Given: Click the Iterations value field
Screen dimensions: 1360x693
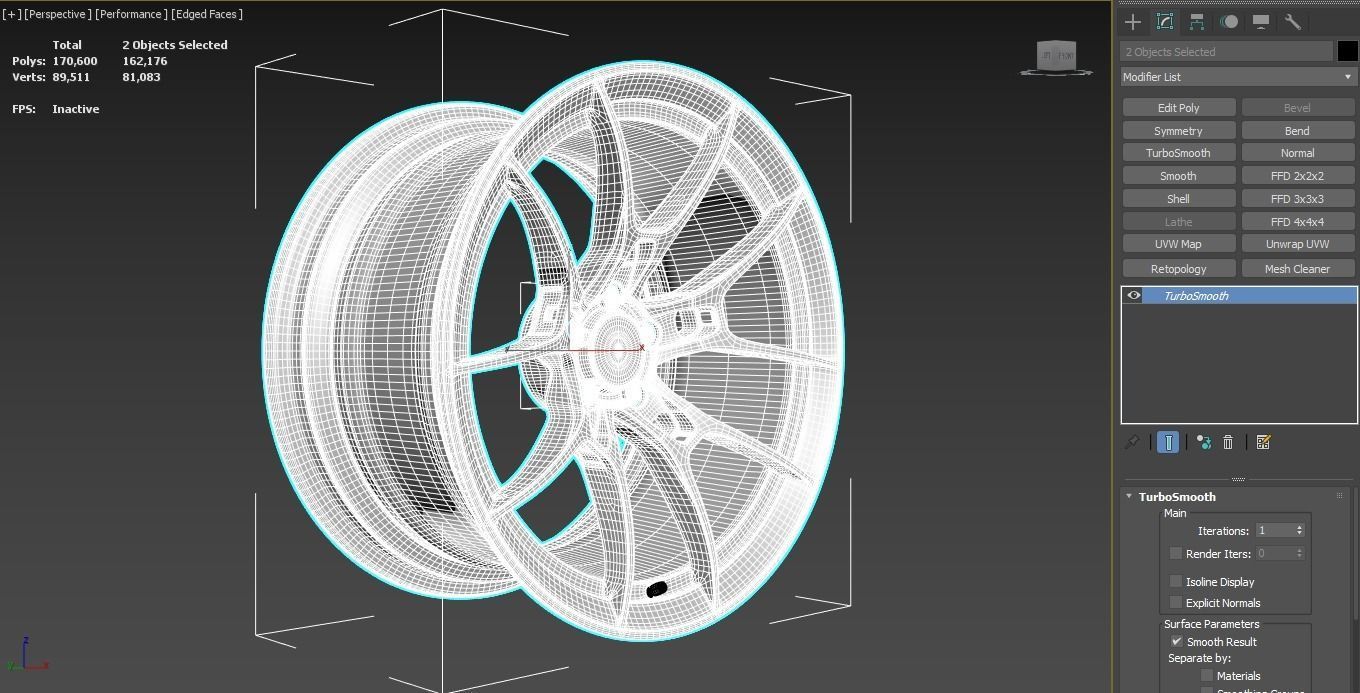Looking at the screenshot, I should 1274,530.
